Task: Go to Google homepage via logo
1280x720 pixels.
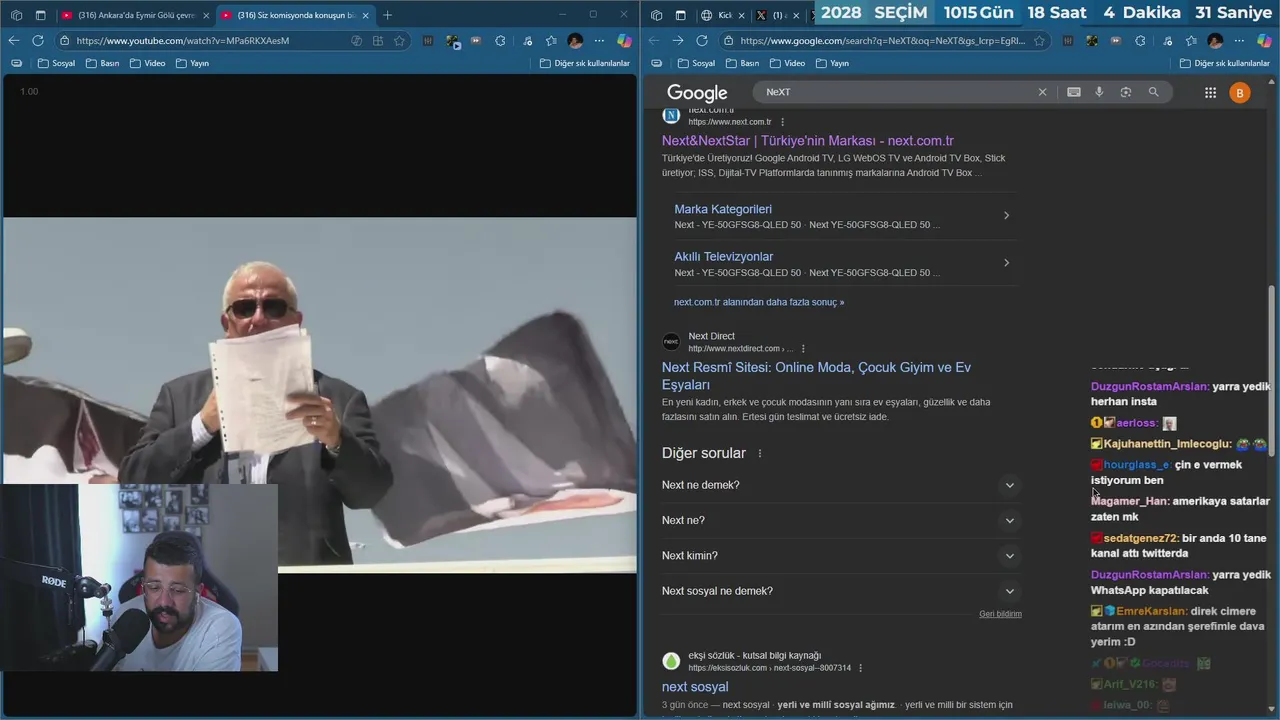Action: click(697, 92)
